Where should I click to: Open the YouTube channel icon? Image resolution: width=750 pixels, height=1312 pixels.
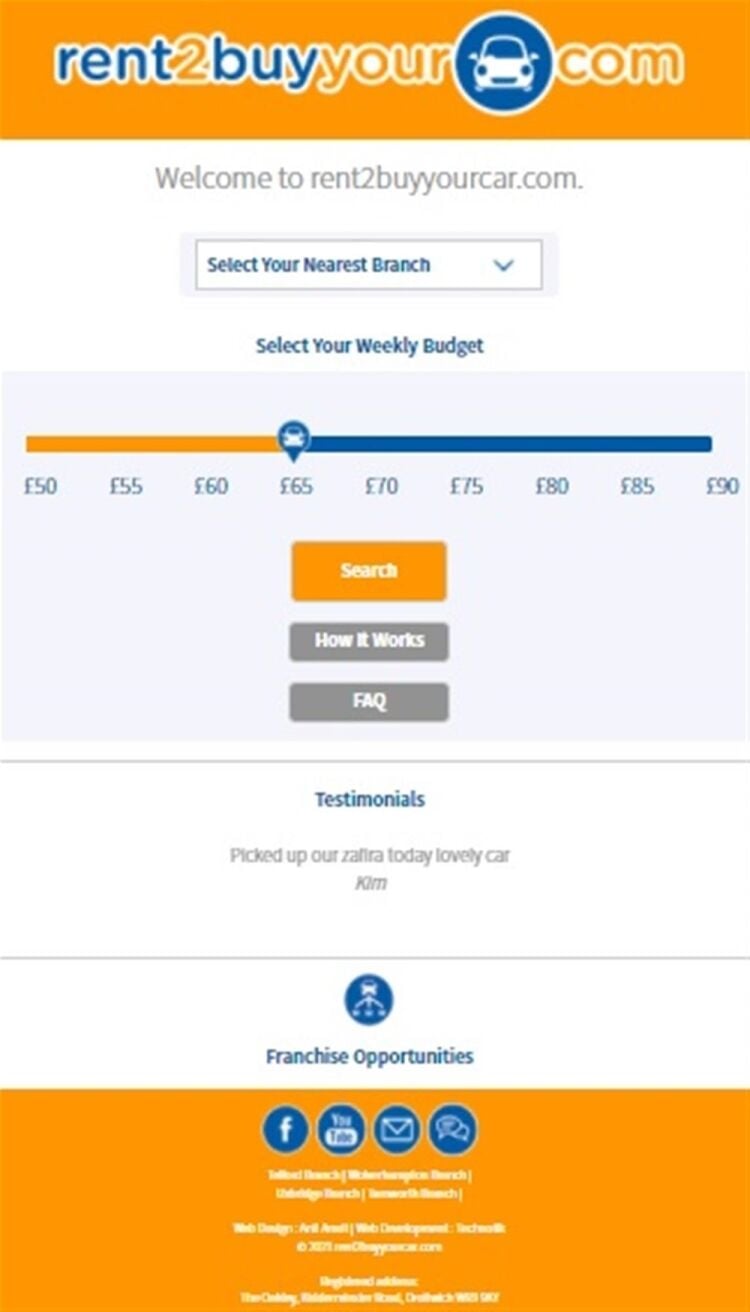pos(342,1130)
